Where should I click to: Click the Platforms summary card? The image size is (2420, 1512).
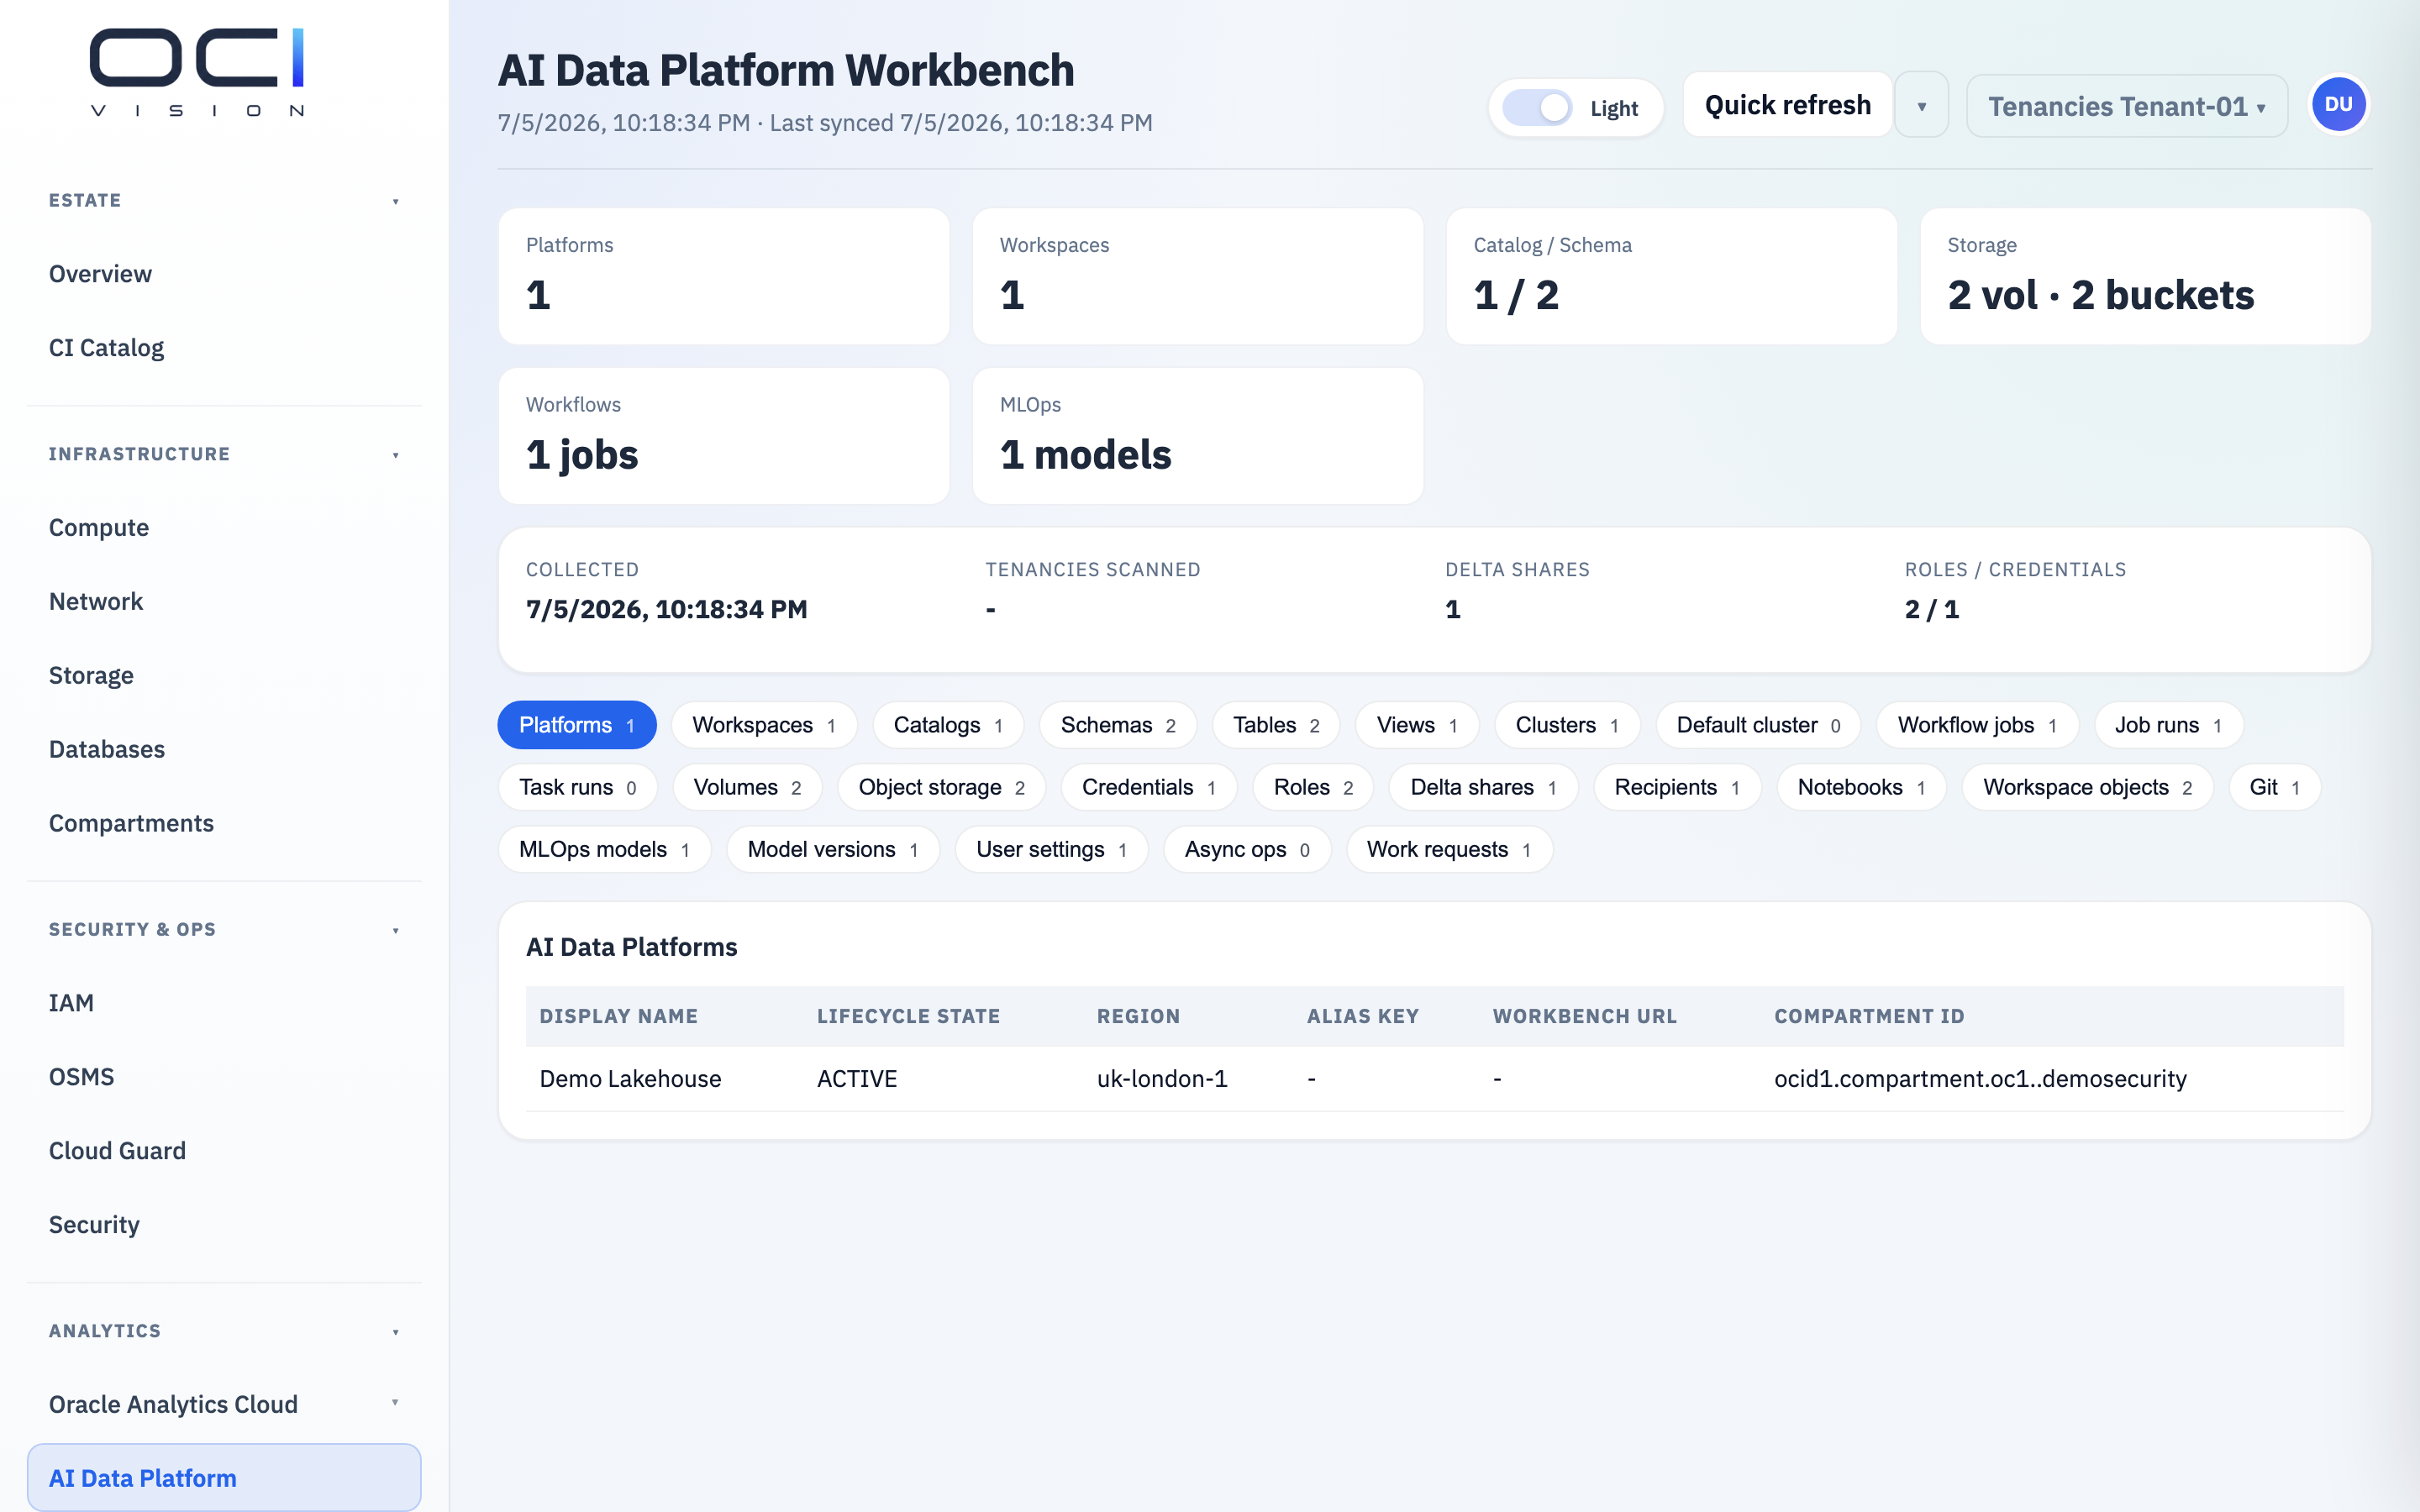pyautogui.click(x=724, y=276)
